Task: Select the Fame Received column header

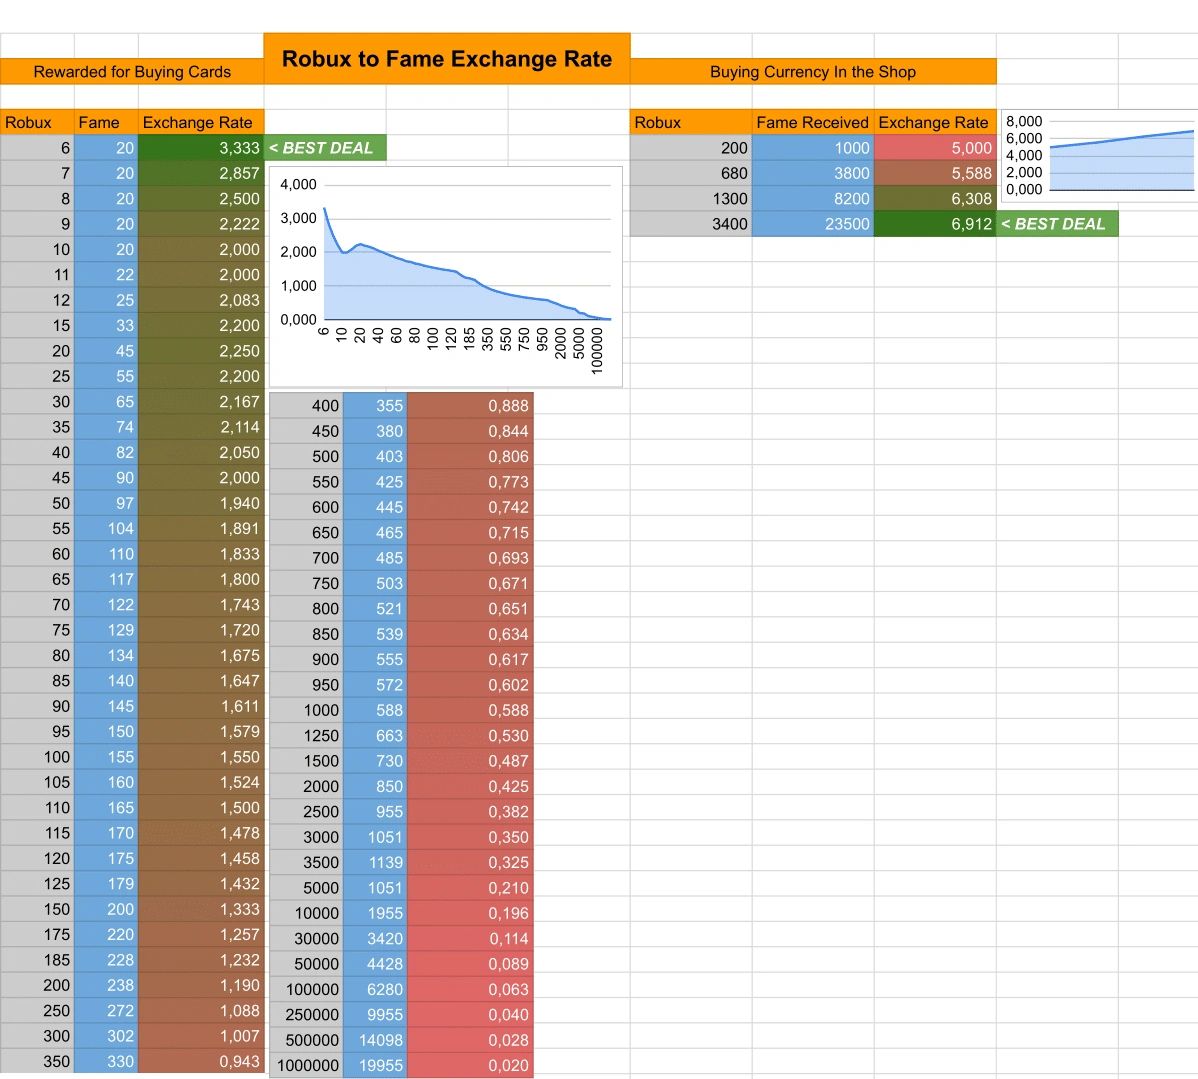Action: click(812, 122)
